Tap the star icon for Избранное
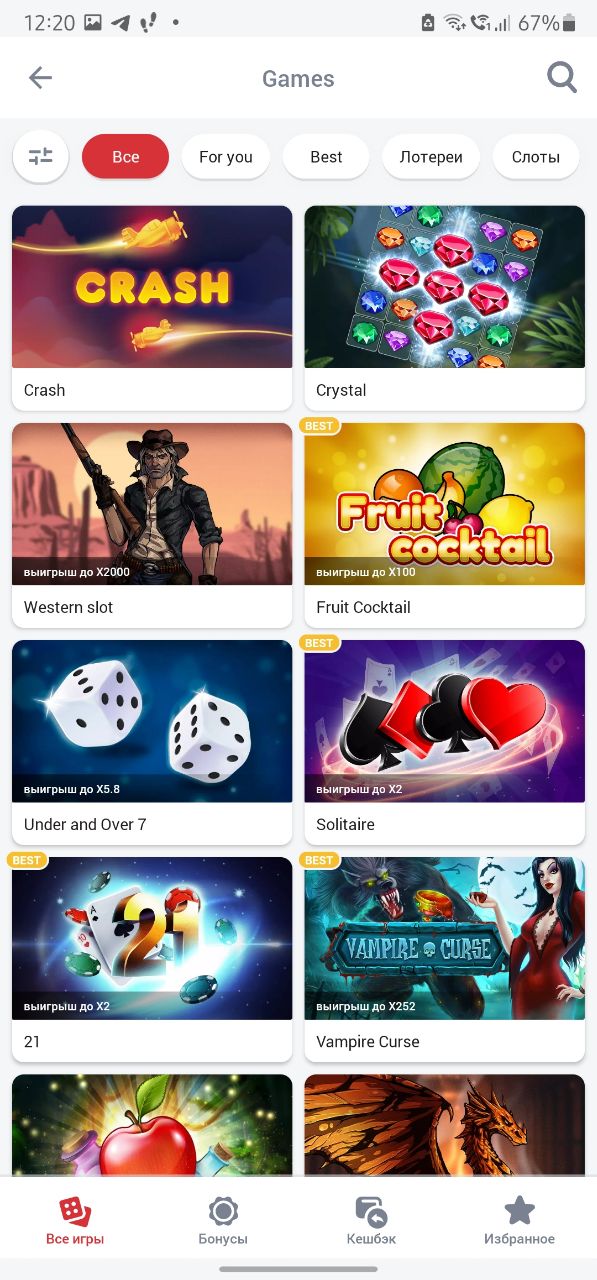The width and height of the screenshot is (597, 1280). pyautogui.click(x=519, y=1210)
